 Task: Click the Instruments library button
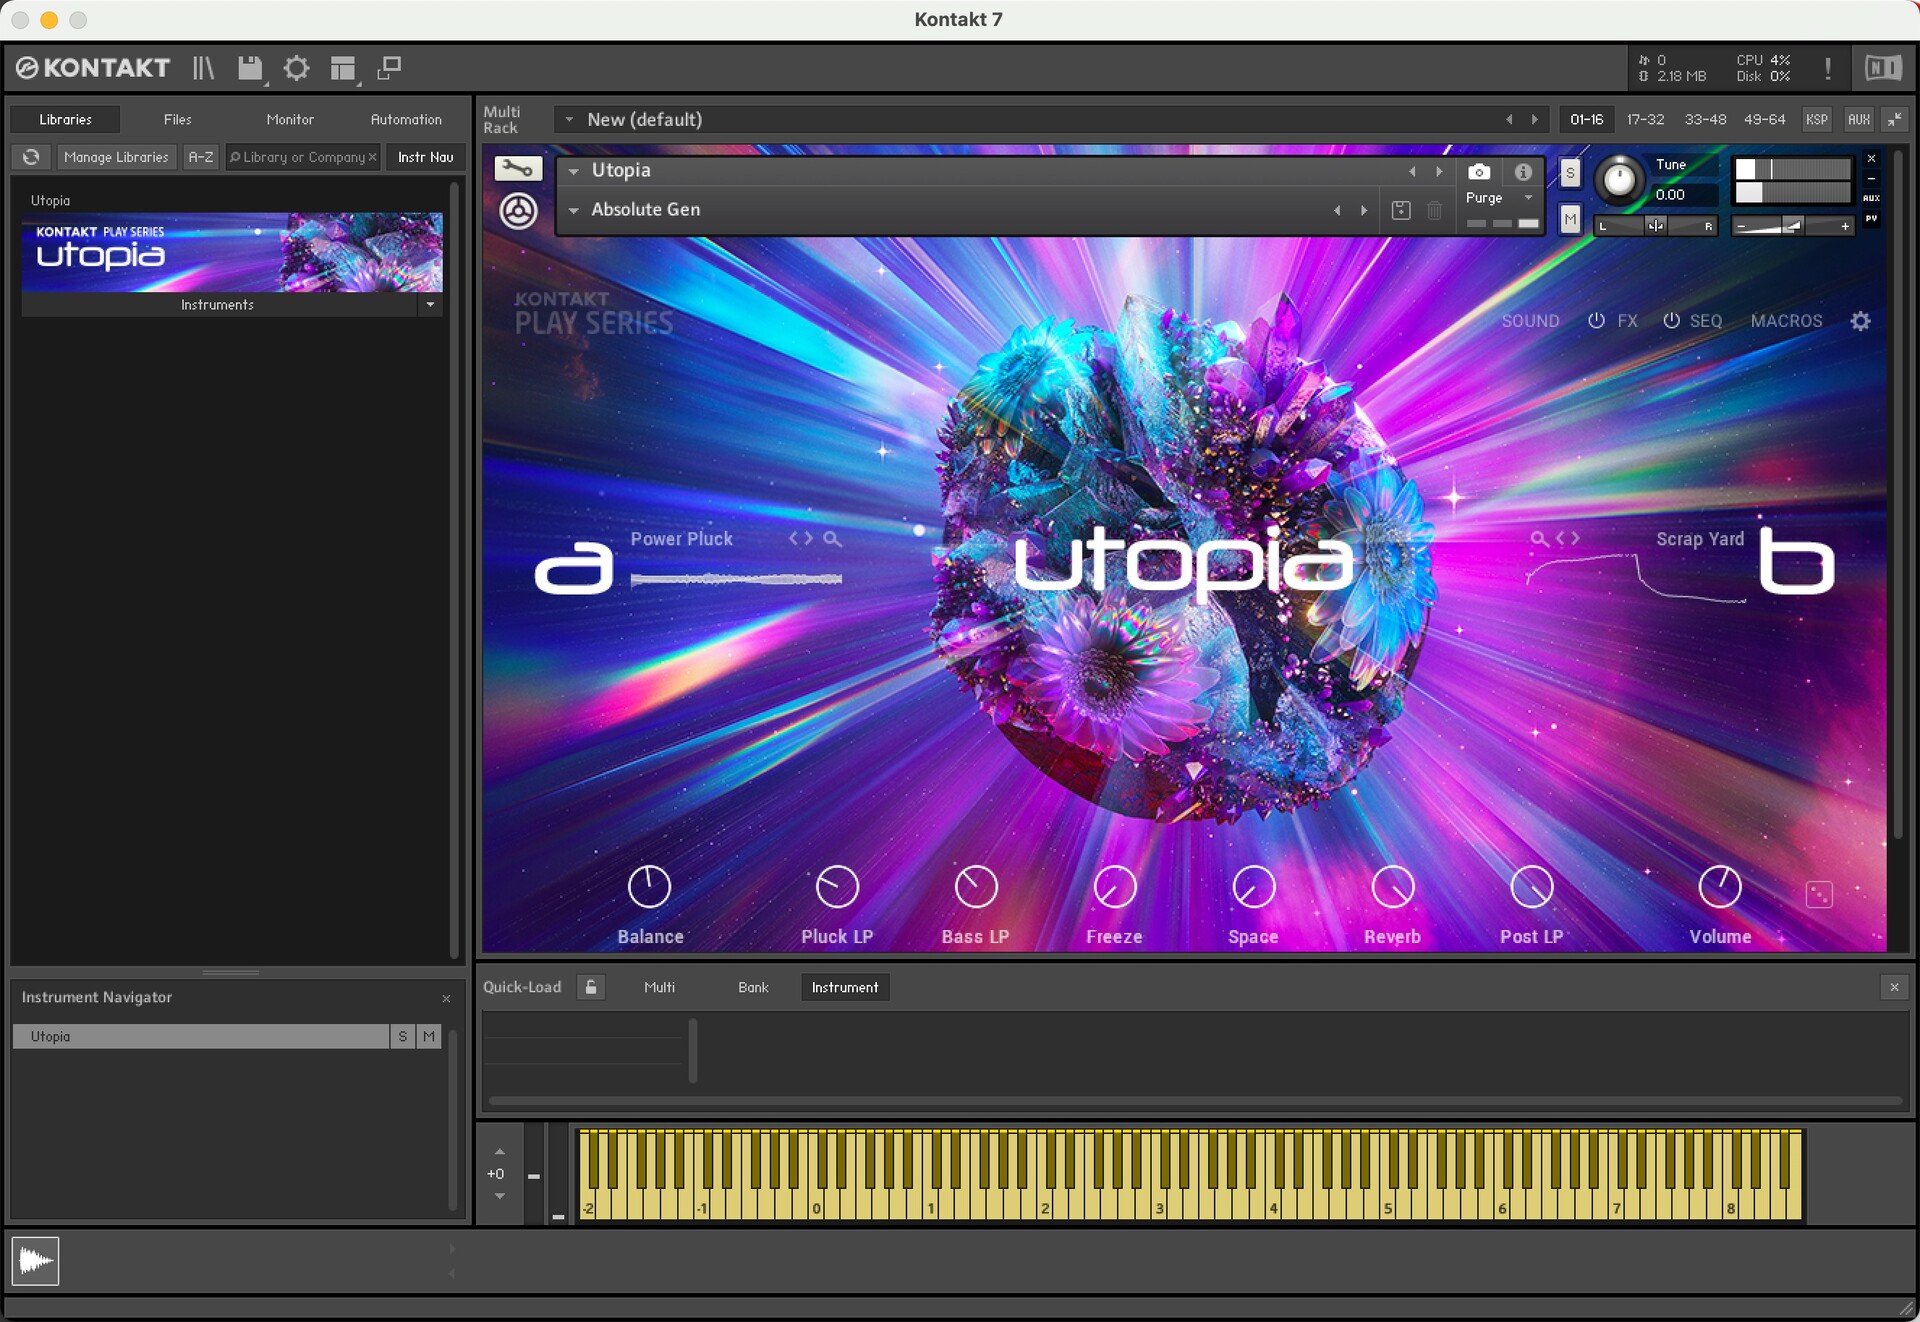click(217, 304)
